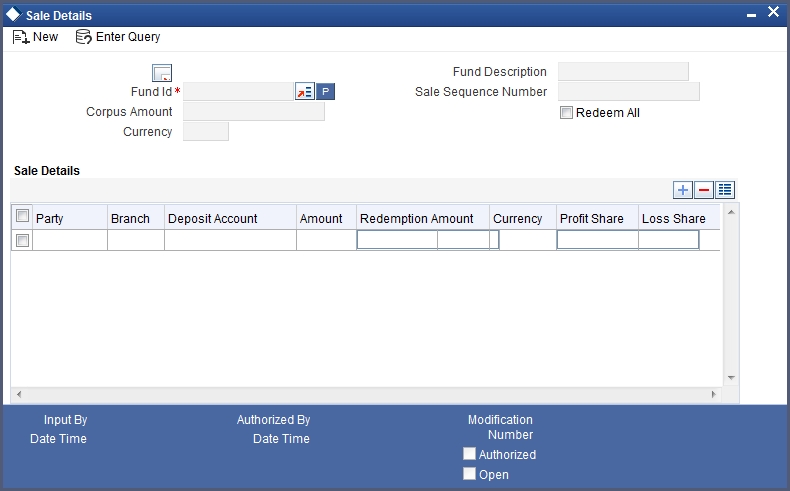Image resolution: width=790 pixels, height=491 pixels.
Task: Click the horizontal scrollbar right arrow
Action: [713, 394]
